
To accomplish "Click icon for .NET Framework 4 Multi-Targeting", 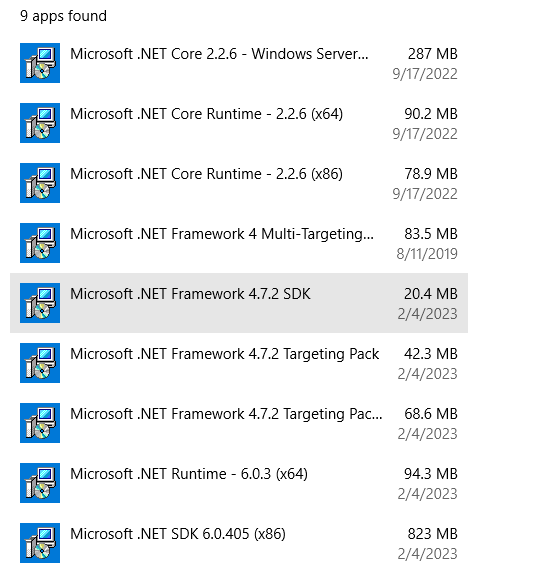I will tap(40, 243).
